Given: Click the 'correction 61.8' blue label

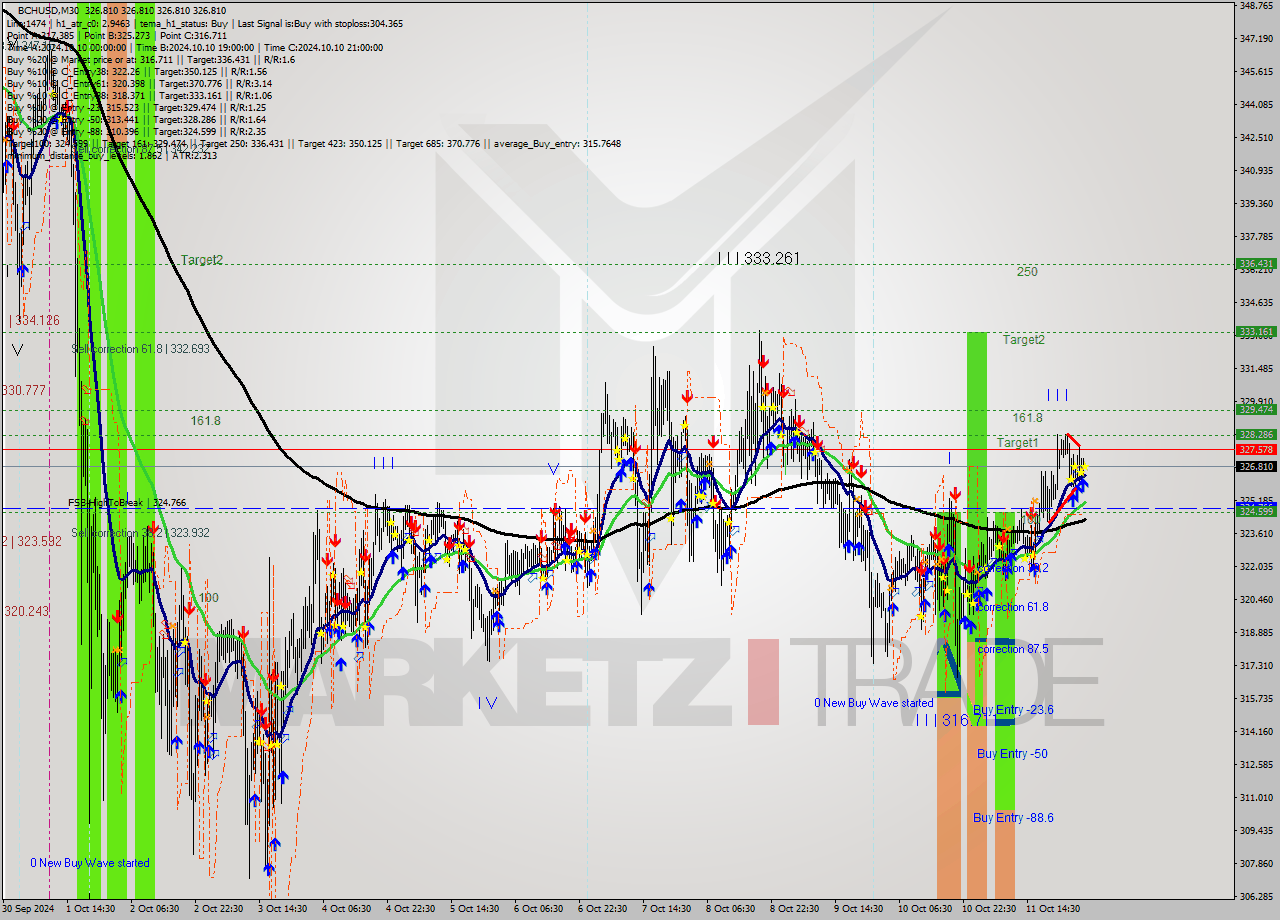Looking at the screenshot, I should [1012, 607].
